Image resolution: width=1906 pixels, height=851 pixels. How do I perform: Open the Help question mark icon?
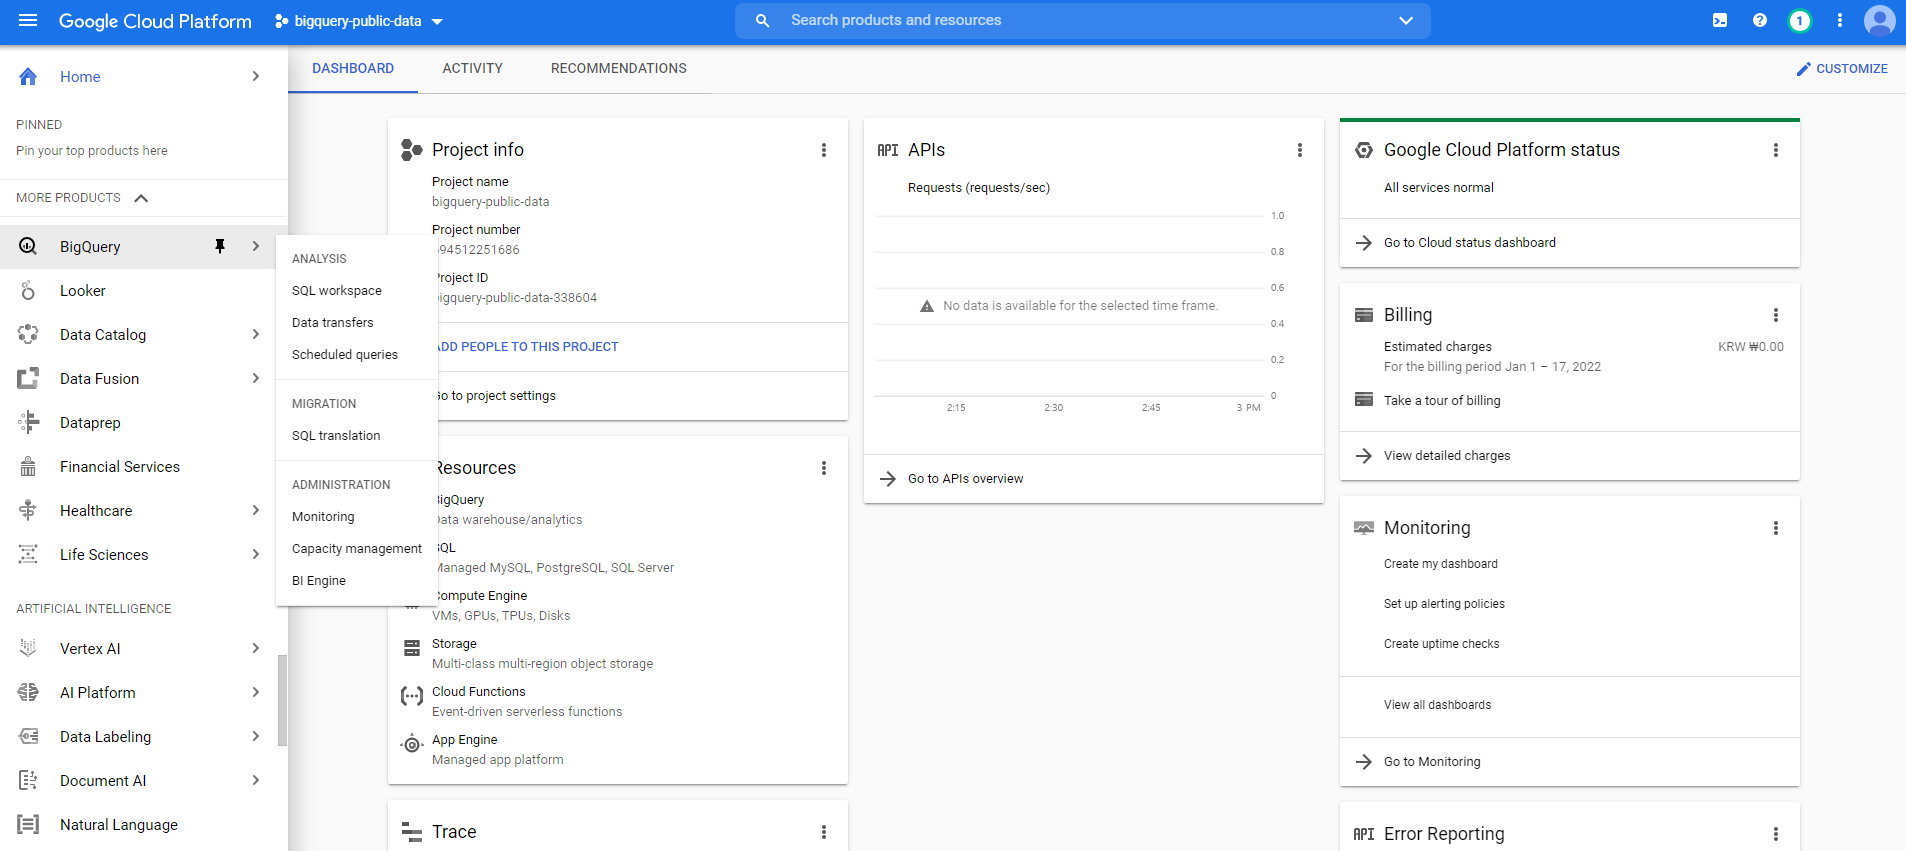point(1760,20)
